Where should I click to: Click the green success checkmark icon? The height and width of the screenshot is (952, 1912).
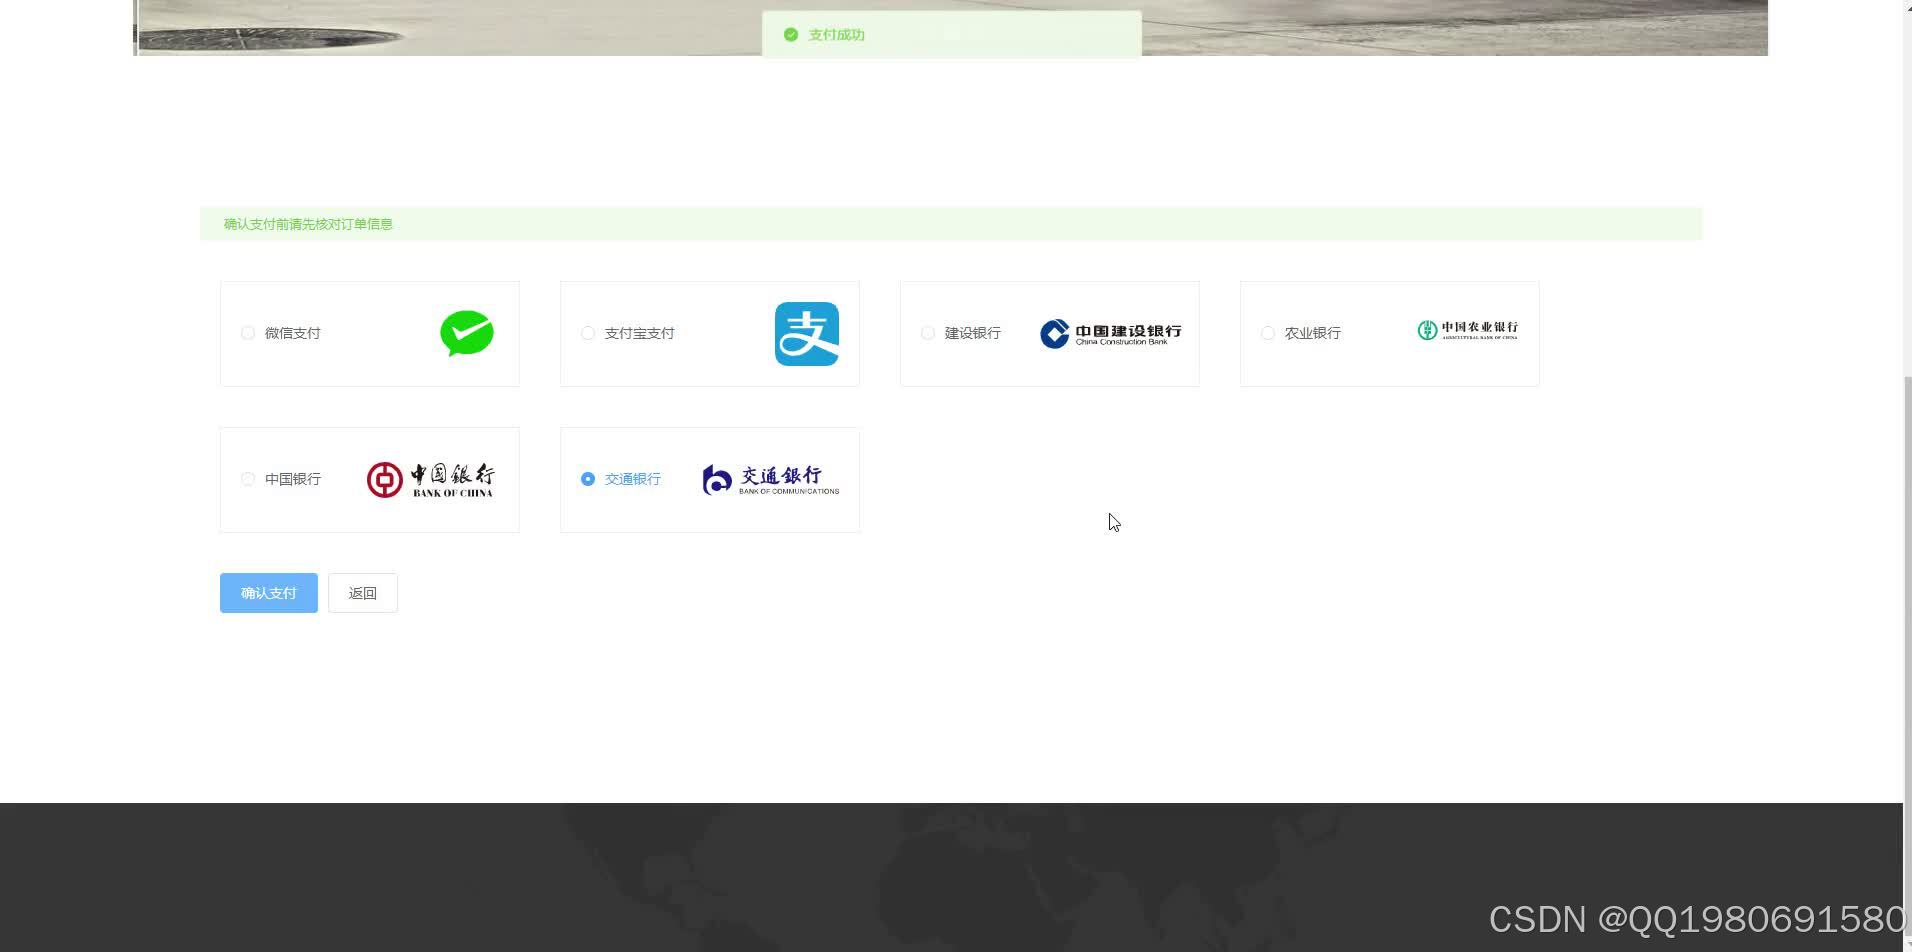[790, 34]
